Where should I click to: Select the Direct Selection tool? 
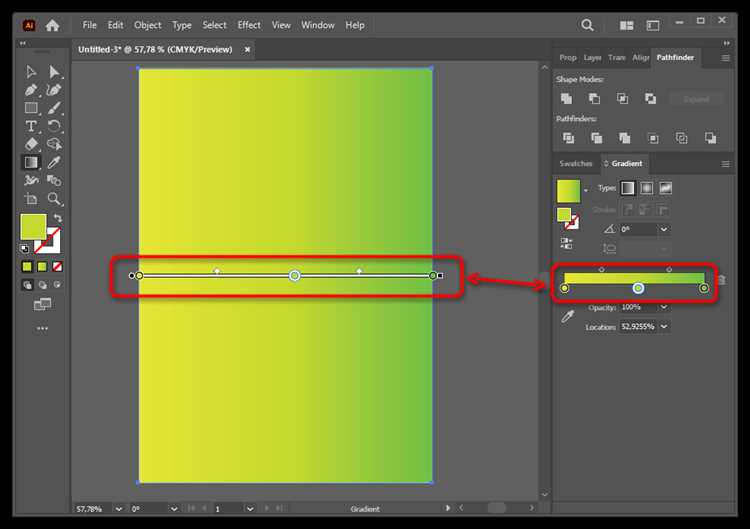pos(54,72)
